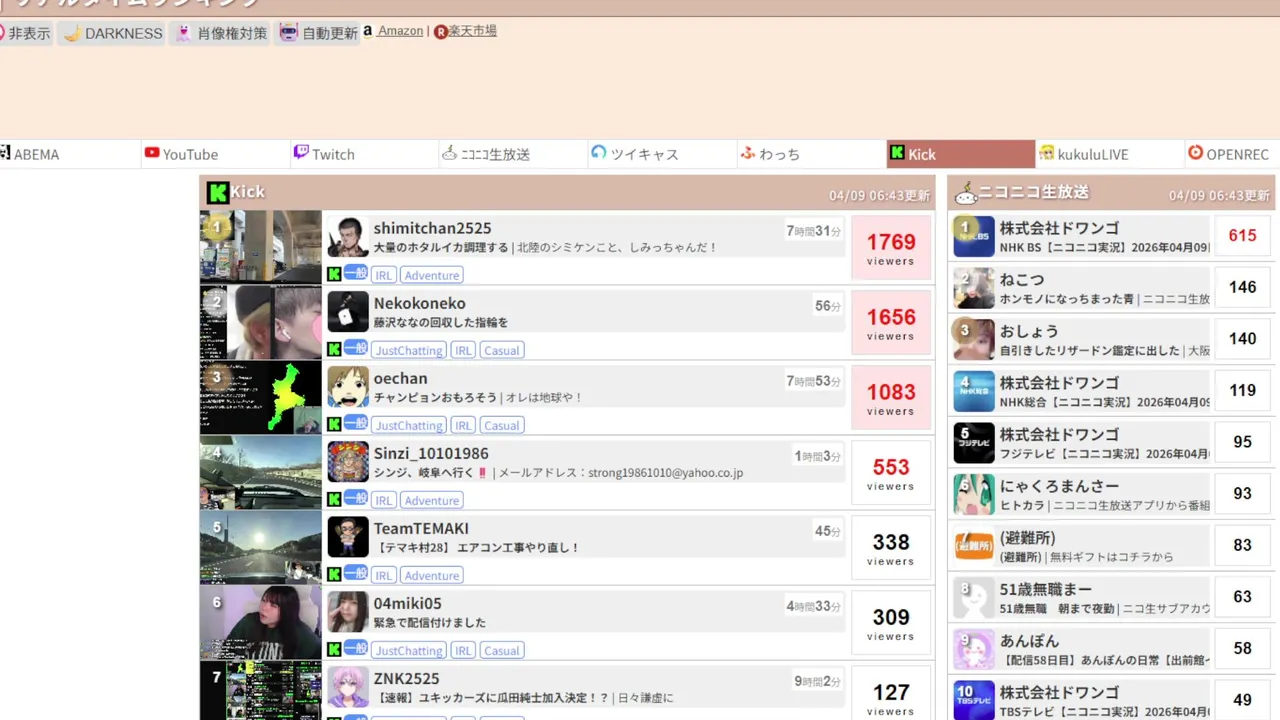Image resolution: width=1280 pixels, height=720 pixels.
Task: Click JustChatting tag under 04miki05
Action: click(409, 650)
